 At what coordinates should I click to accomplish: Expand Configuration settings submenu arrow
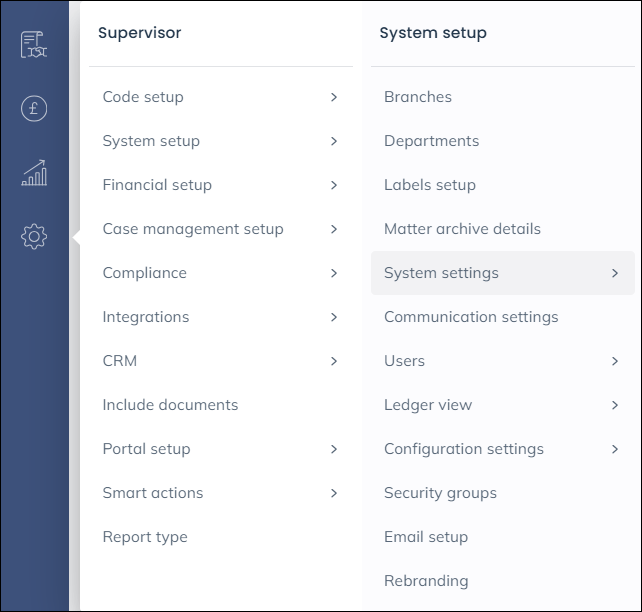615,449
